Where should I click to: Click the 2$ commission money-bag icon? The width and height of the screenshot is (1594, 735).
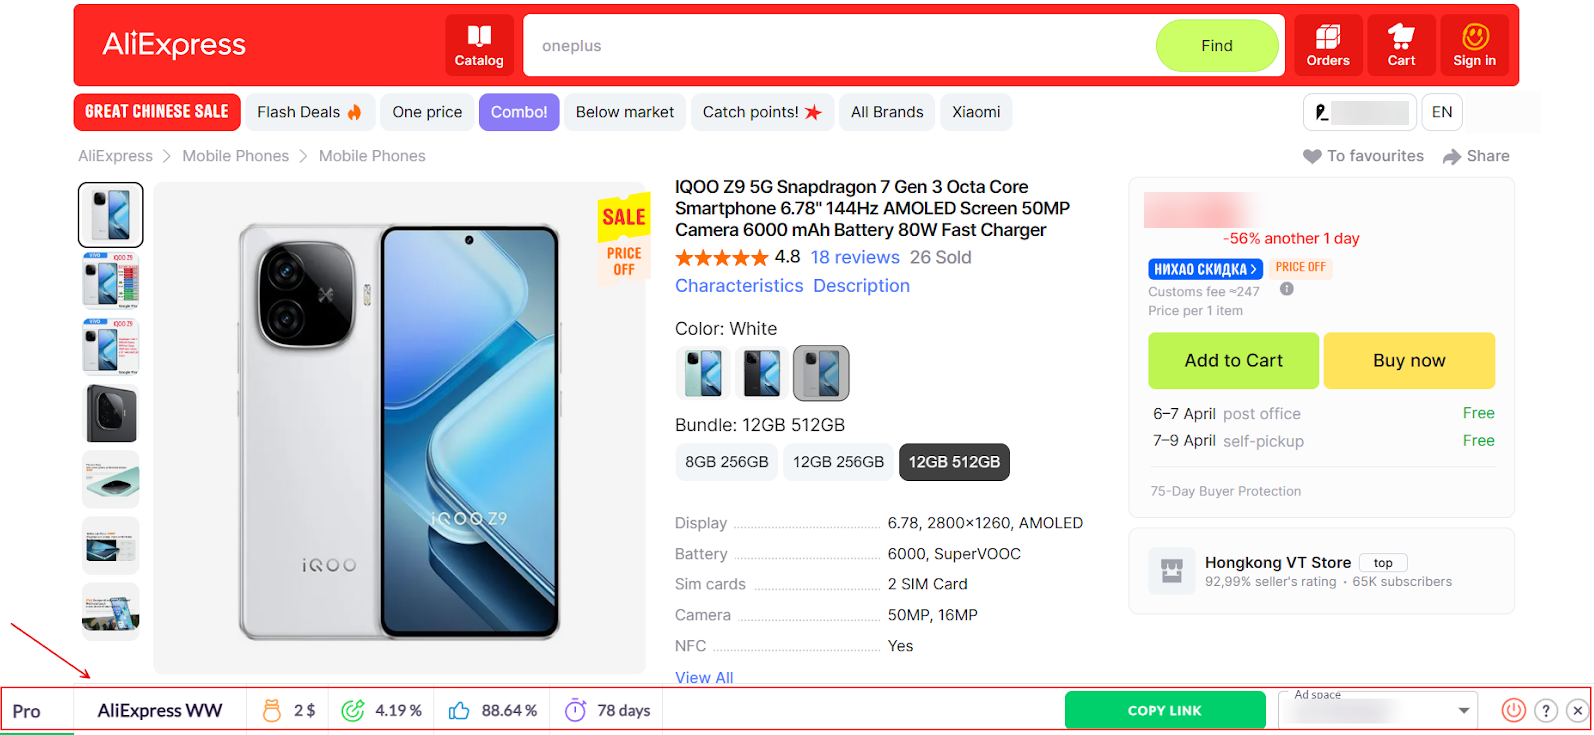[x=271, y=710]
